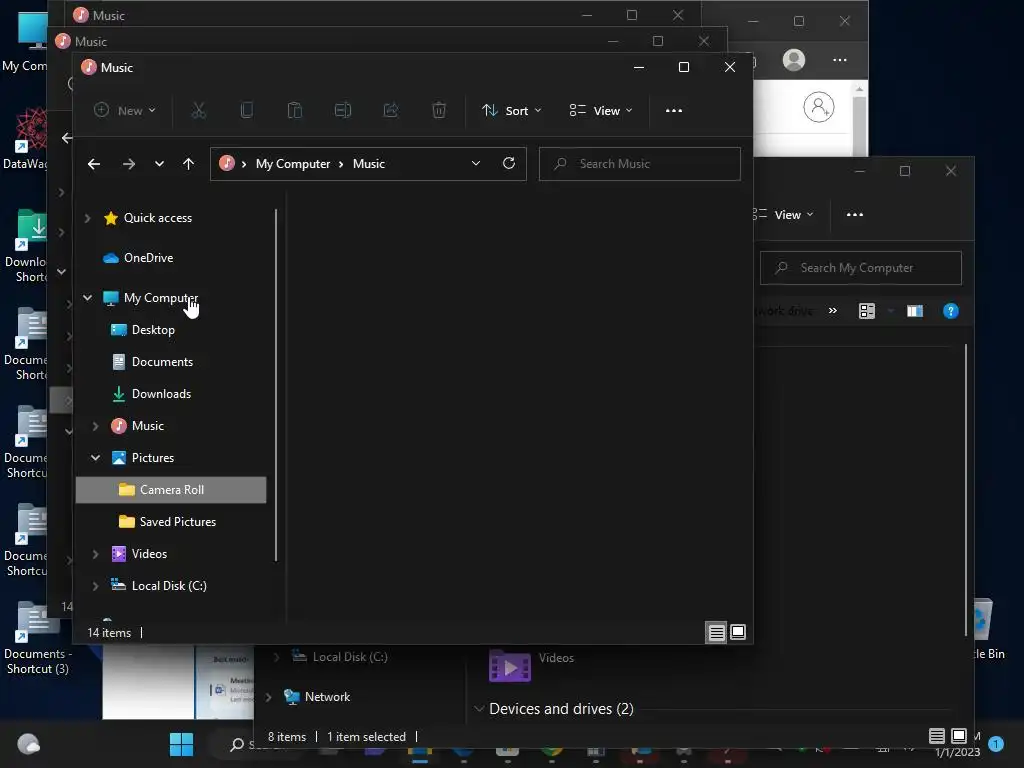
Task: Toggle preview pane icon in My Computer window
Action: pos(914,311)
